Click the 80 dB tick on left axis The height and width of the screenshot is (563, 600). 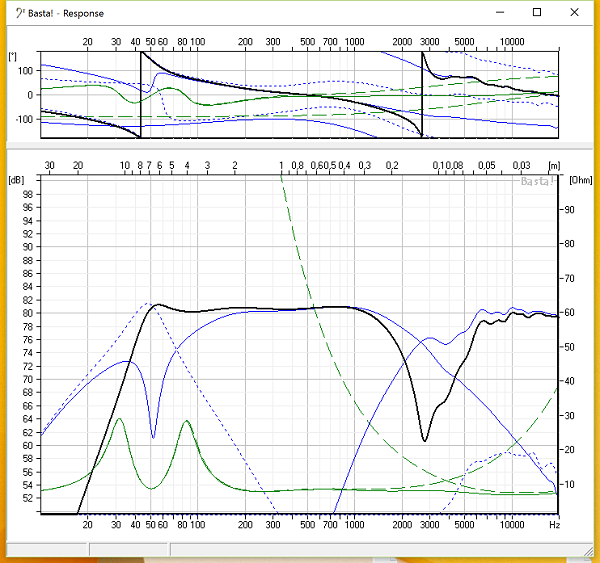[x=27, y=313]
